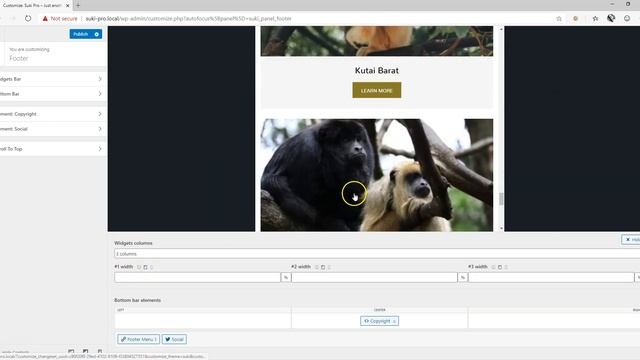Click the preview pane vertical scrollbar thumb
This screenshot has width=640, height=360.
tap(501, 199)
